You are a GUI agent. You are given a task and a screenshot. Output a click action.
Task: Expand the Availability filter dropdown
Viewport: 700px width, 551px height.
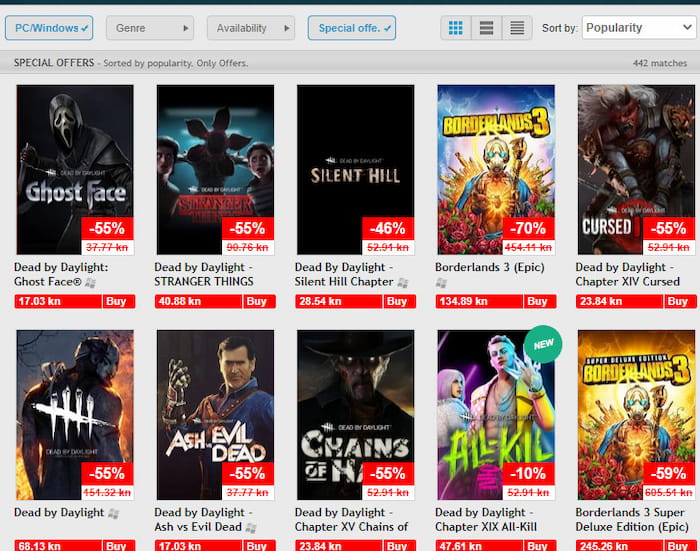tap(251, 28)
